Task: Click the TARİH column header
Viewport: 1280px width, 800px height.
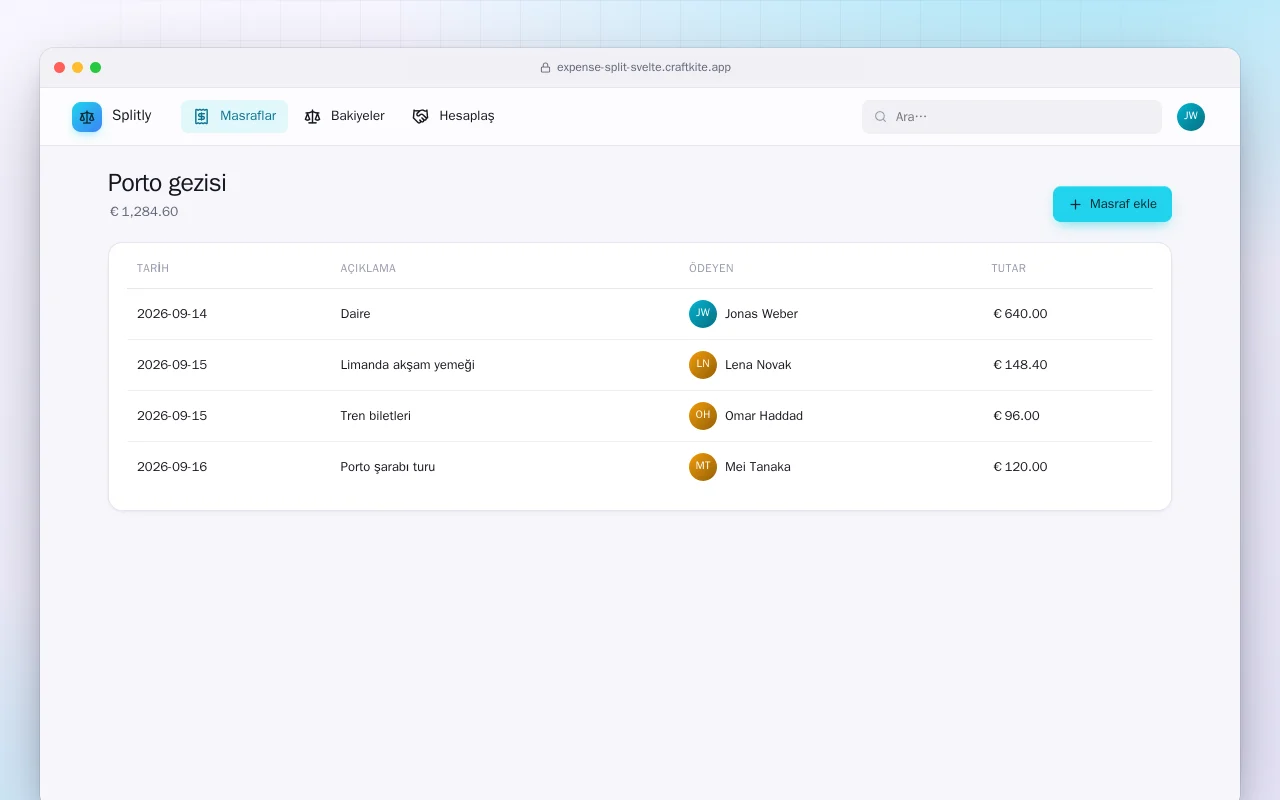Action: click(153, 269)
